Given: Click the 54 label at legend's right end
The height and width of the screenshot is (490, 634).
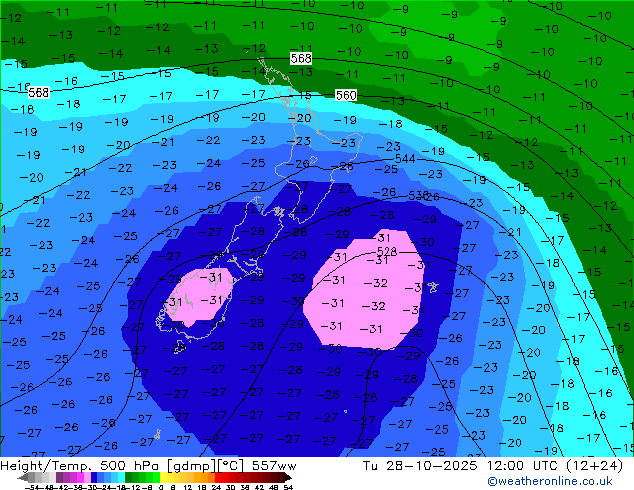Looking at the screenshot, I should (288, 487).
